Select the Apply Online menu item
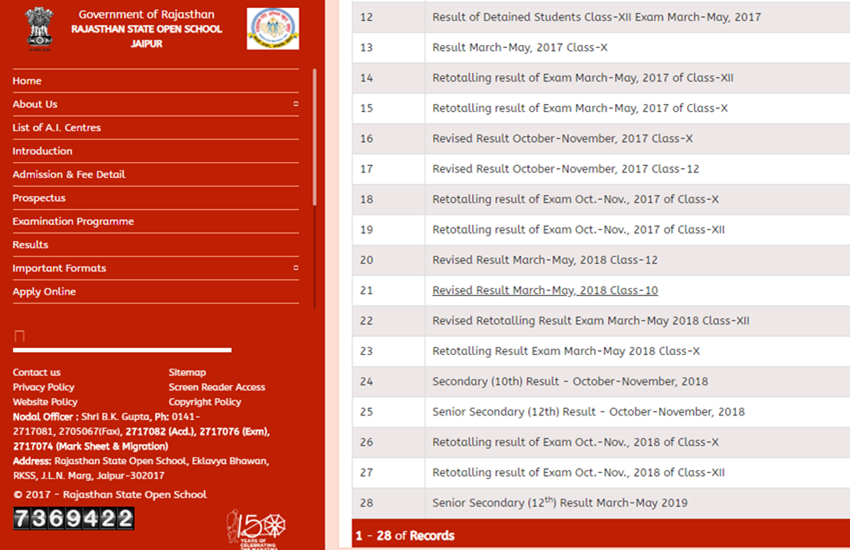 tap(44, 292)
